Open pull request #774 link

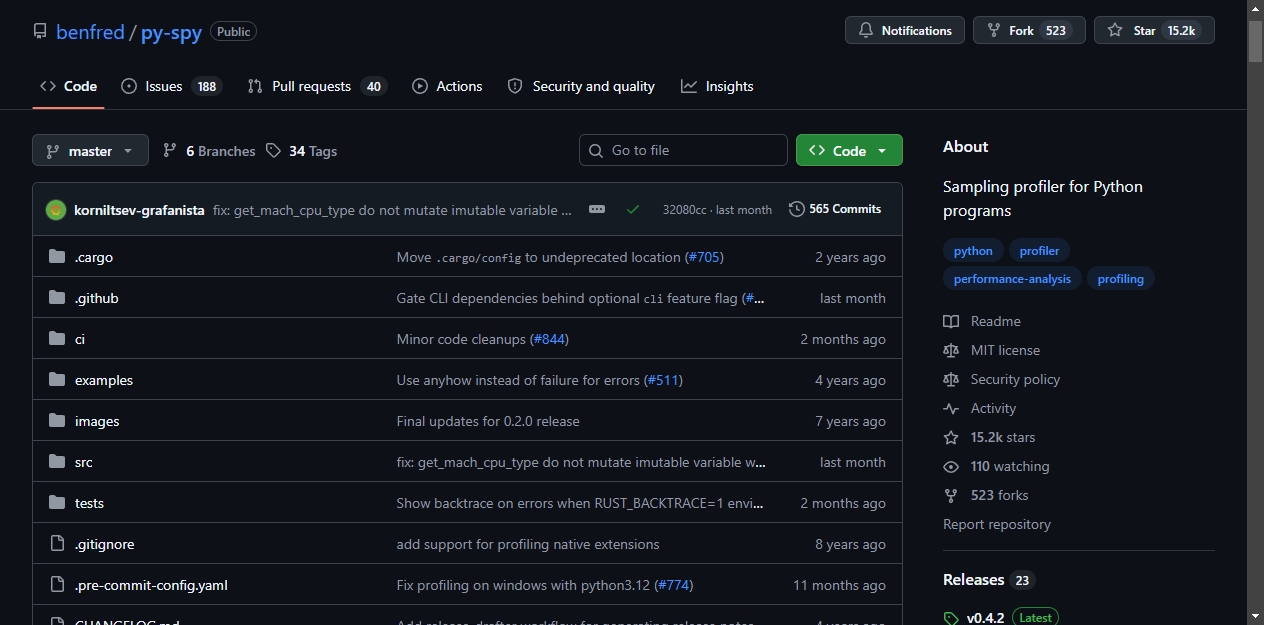click(x=674, y=585)
